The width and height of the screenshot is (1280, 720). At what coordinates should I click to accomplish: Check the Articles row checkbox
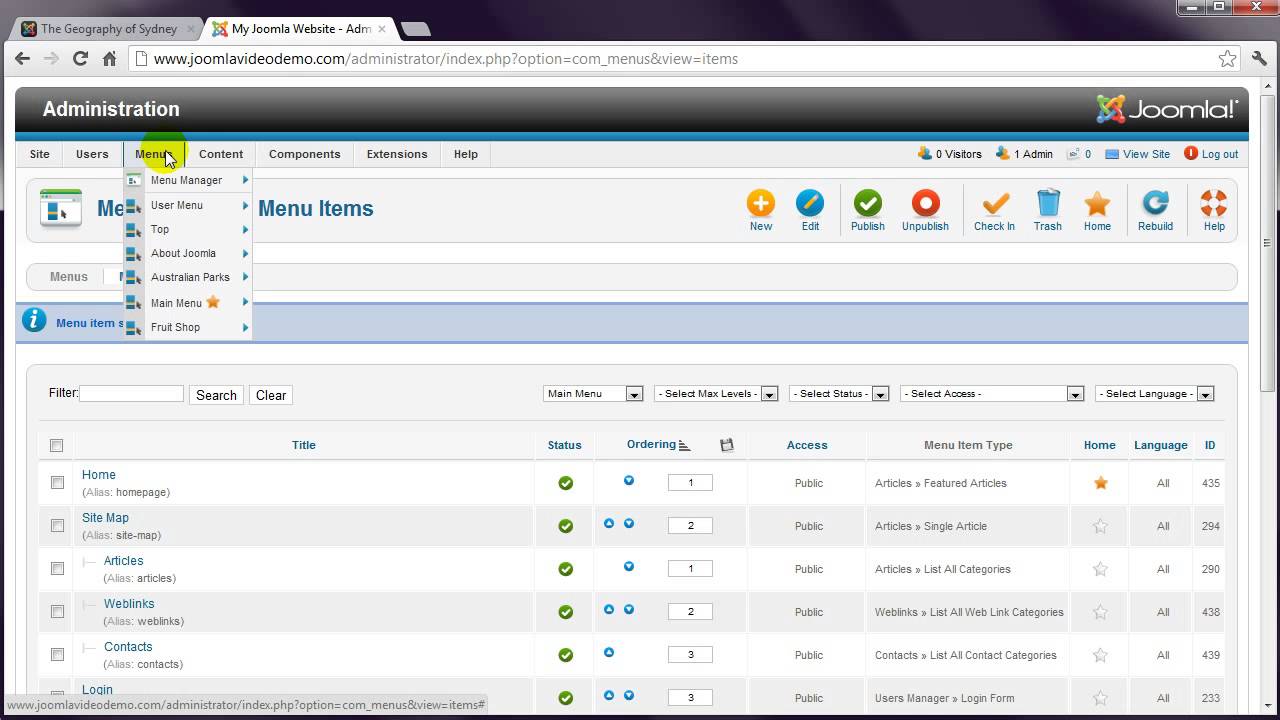point(57,568)
